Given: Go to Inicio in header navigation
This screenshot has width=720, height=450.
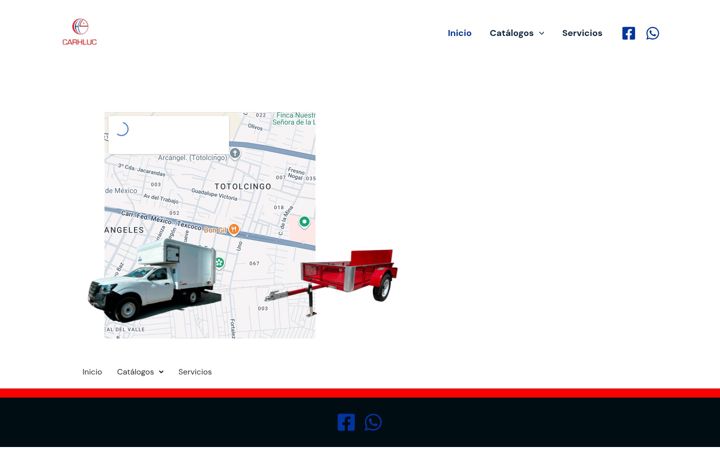Looking at the screenshot, I should tap(460, 33).
